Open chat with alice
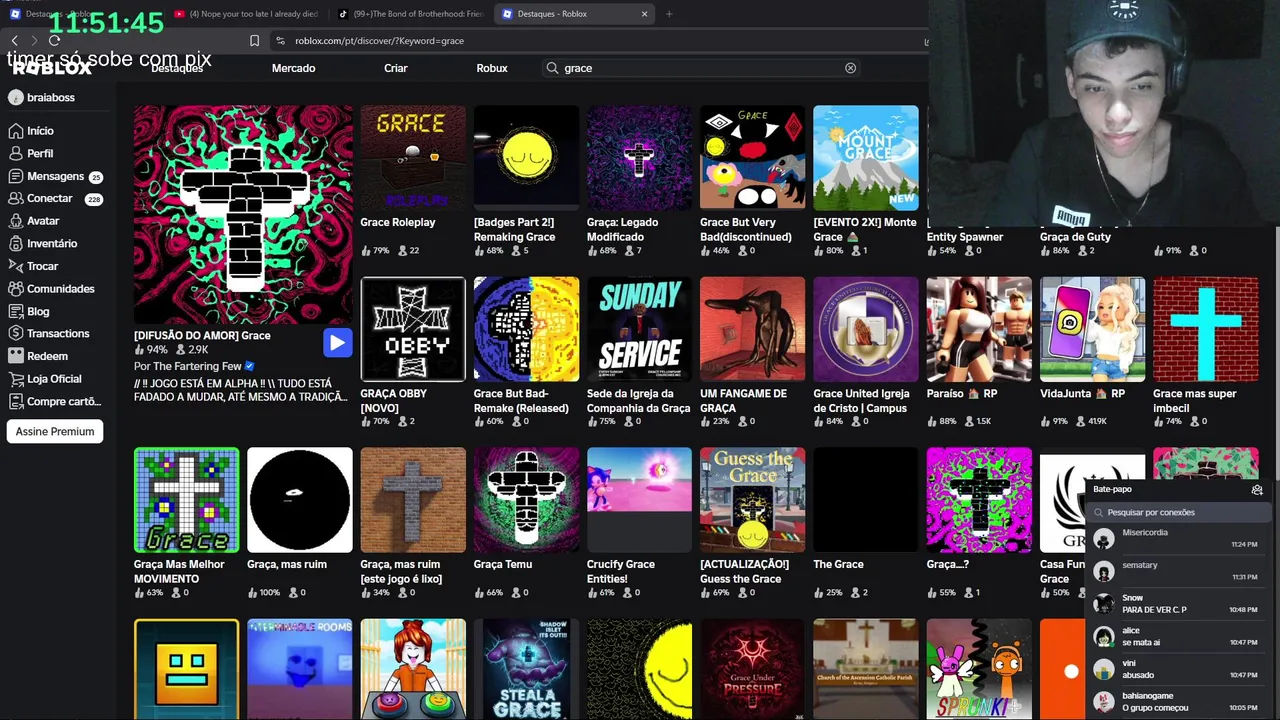This screenshot has height=720, width=1280. point(1178,636)
